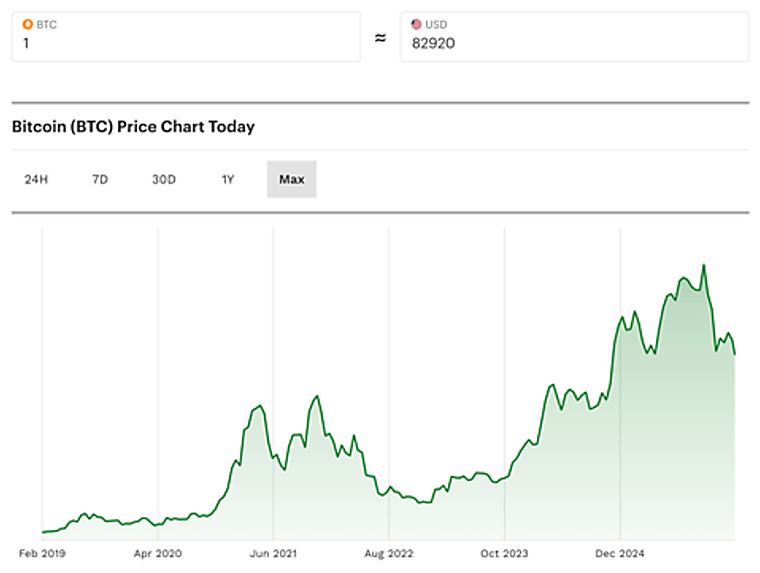760x573 pixels.
Task: Click the 'Aug 2022' axis label
Action: tap(389, 553)
